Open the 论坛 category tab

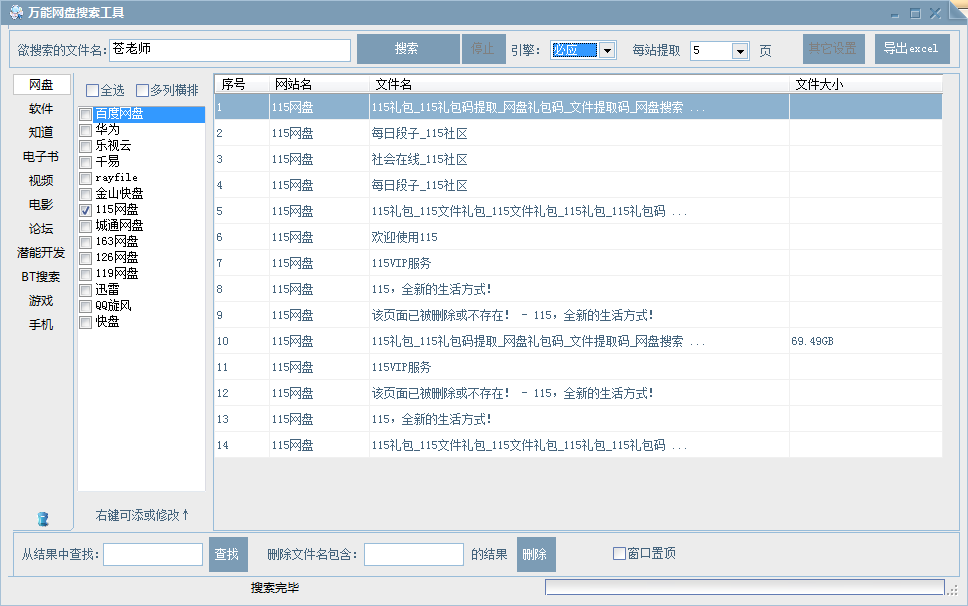point(41,229)
